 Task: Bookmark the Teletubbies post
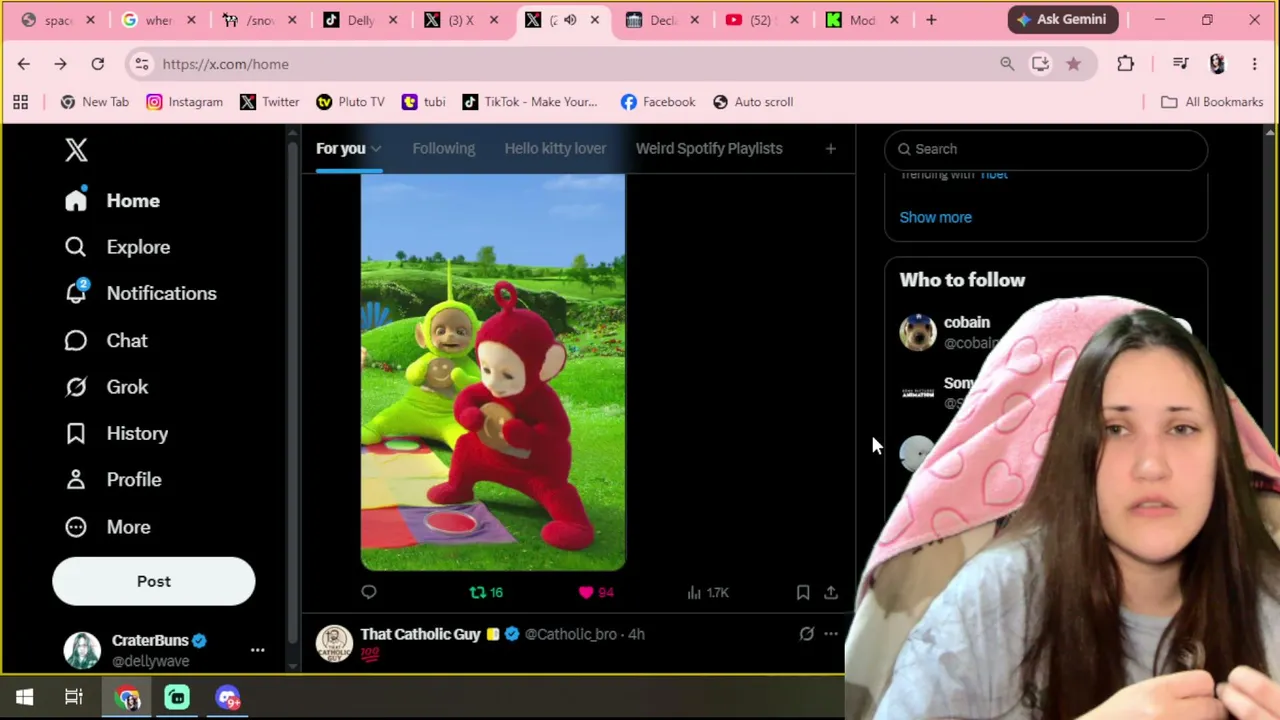803,592
